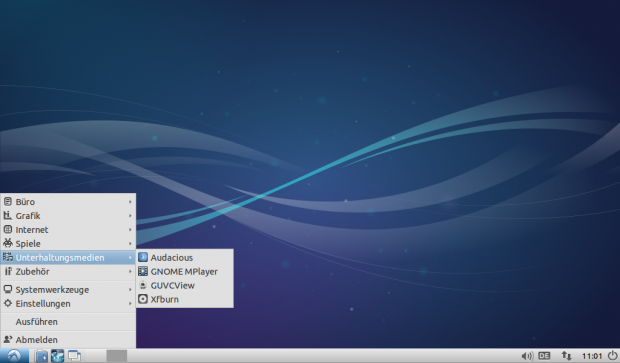Expand the Spiele submenu arrow

tap(130, 244)
